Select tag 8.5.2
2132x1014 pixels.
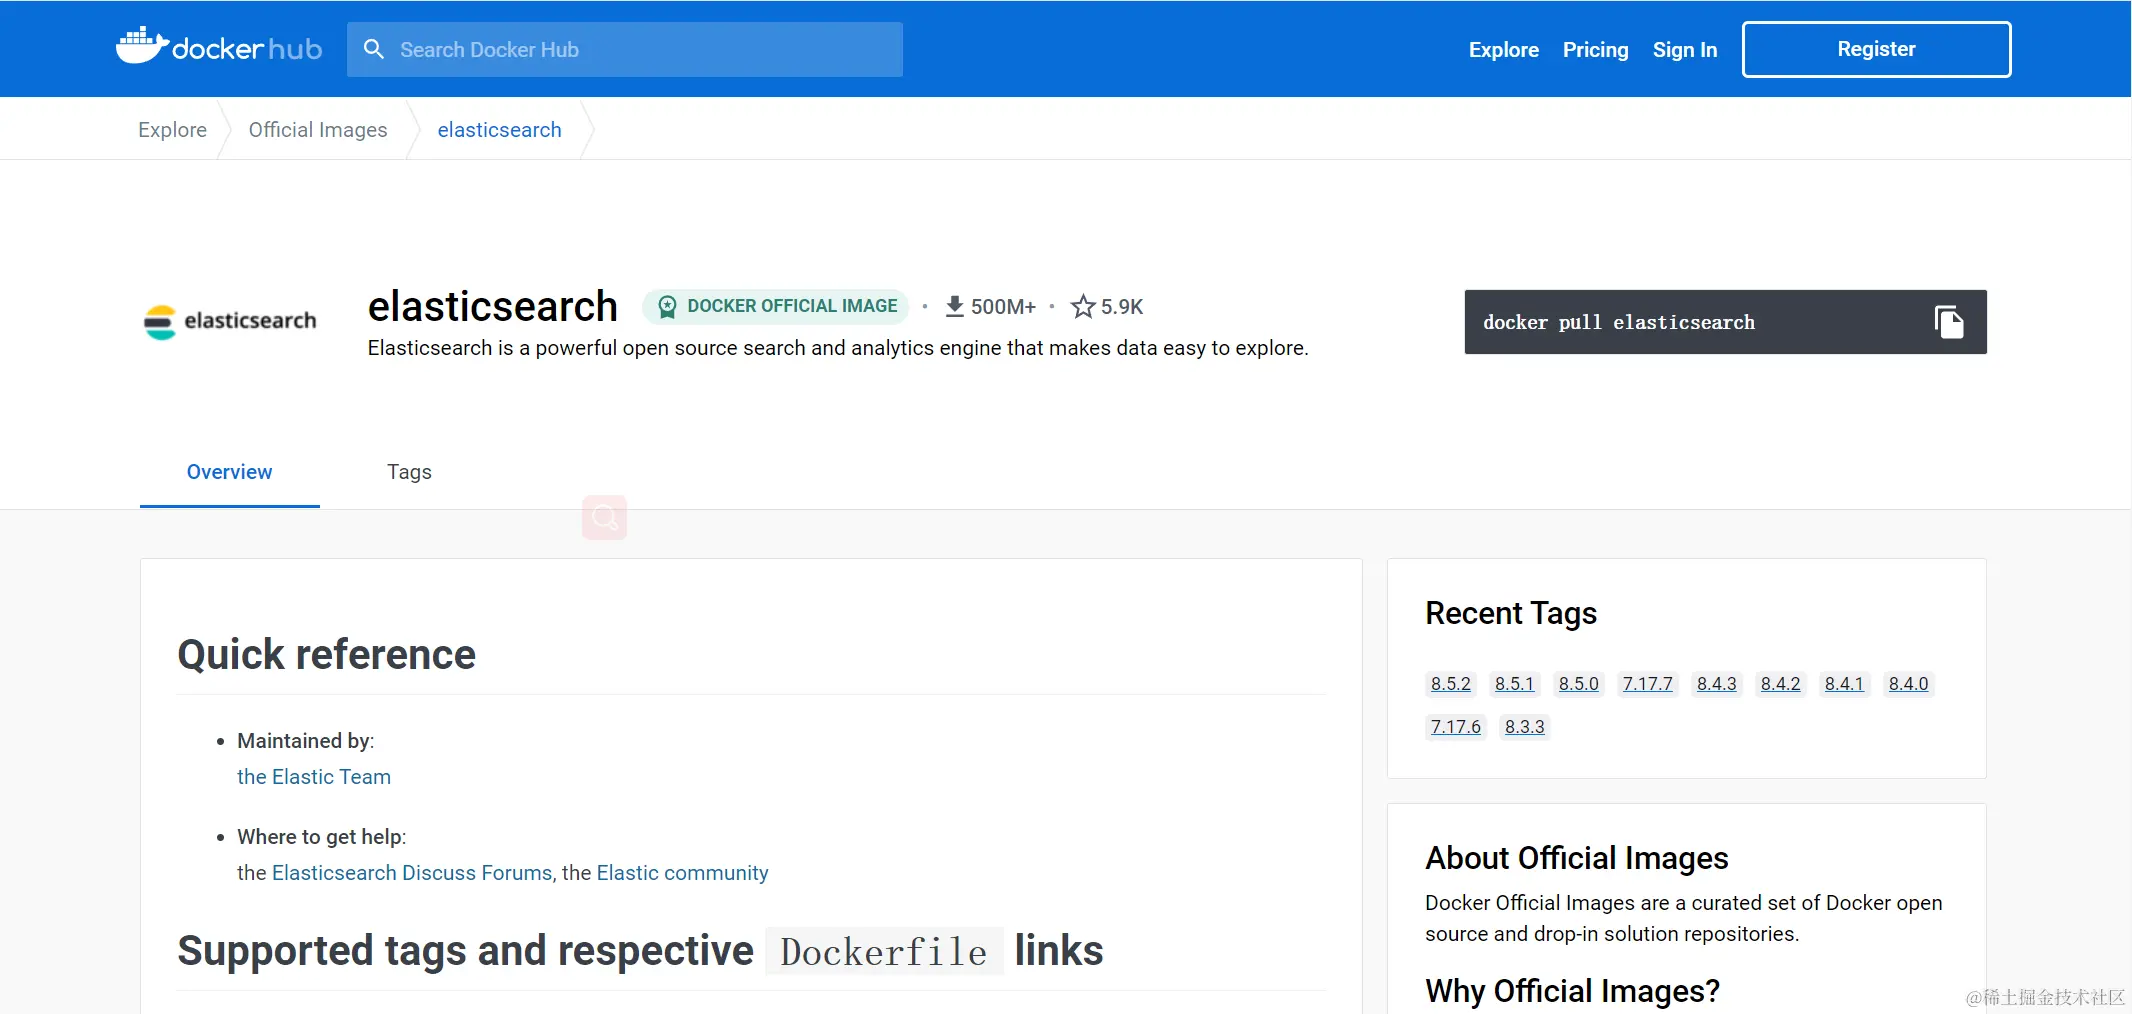pos(1450,684)
